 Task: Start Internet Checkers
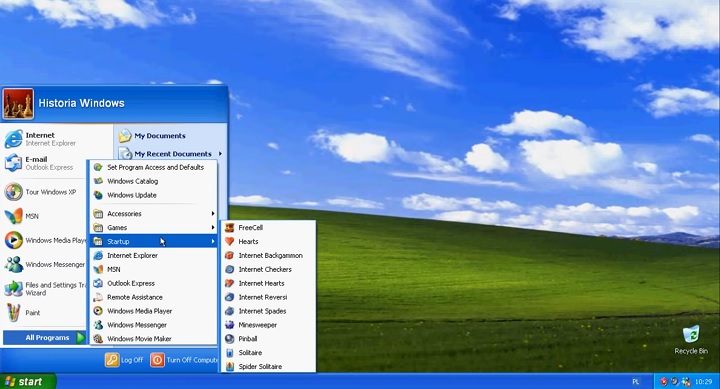pos(268,269)
